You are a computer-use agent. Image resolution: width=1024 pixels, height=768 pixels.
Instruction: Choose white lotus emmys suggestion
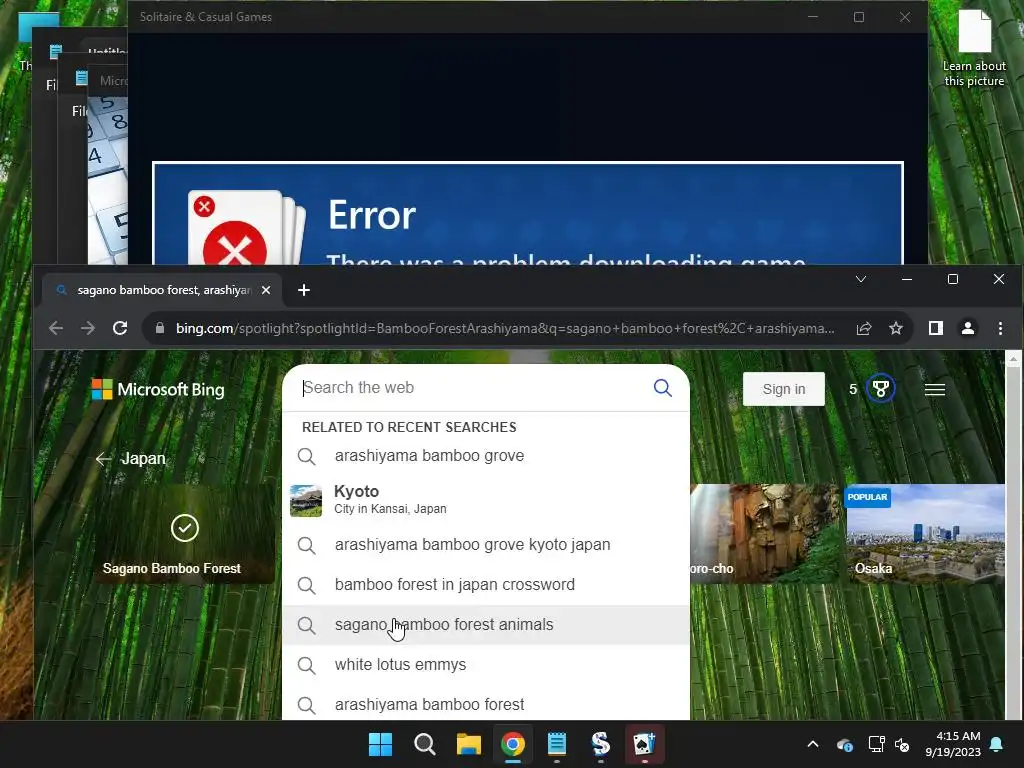486,665
